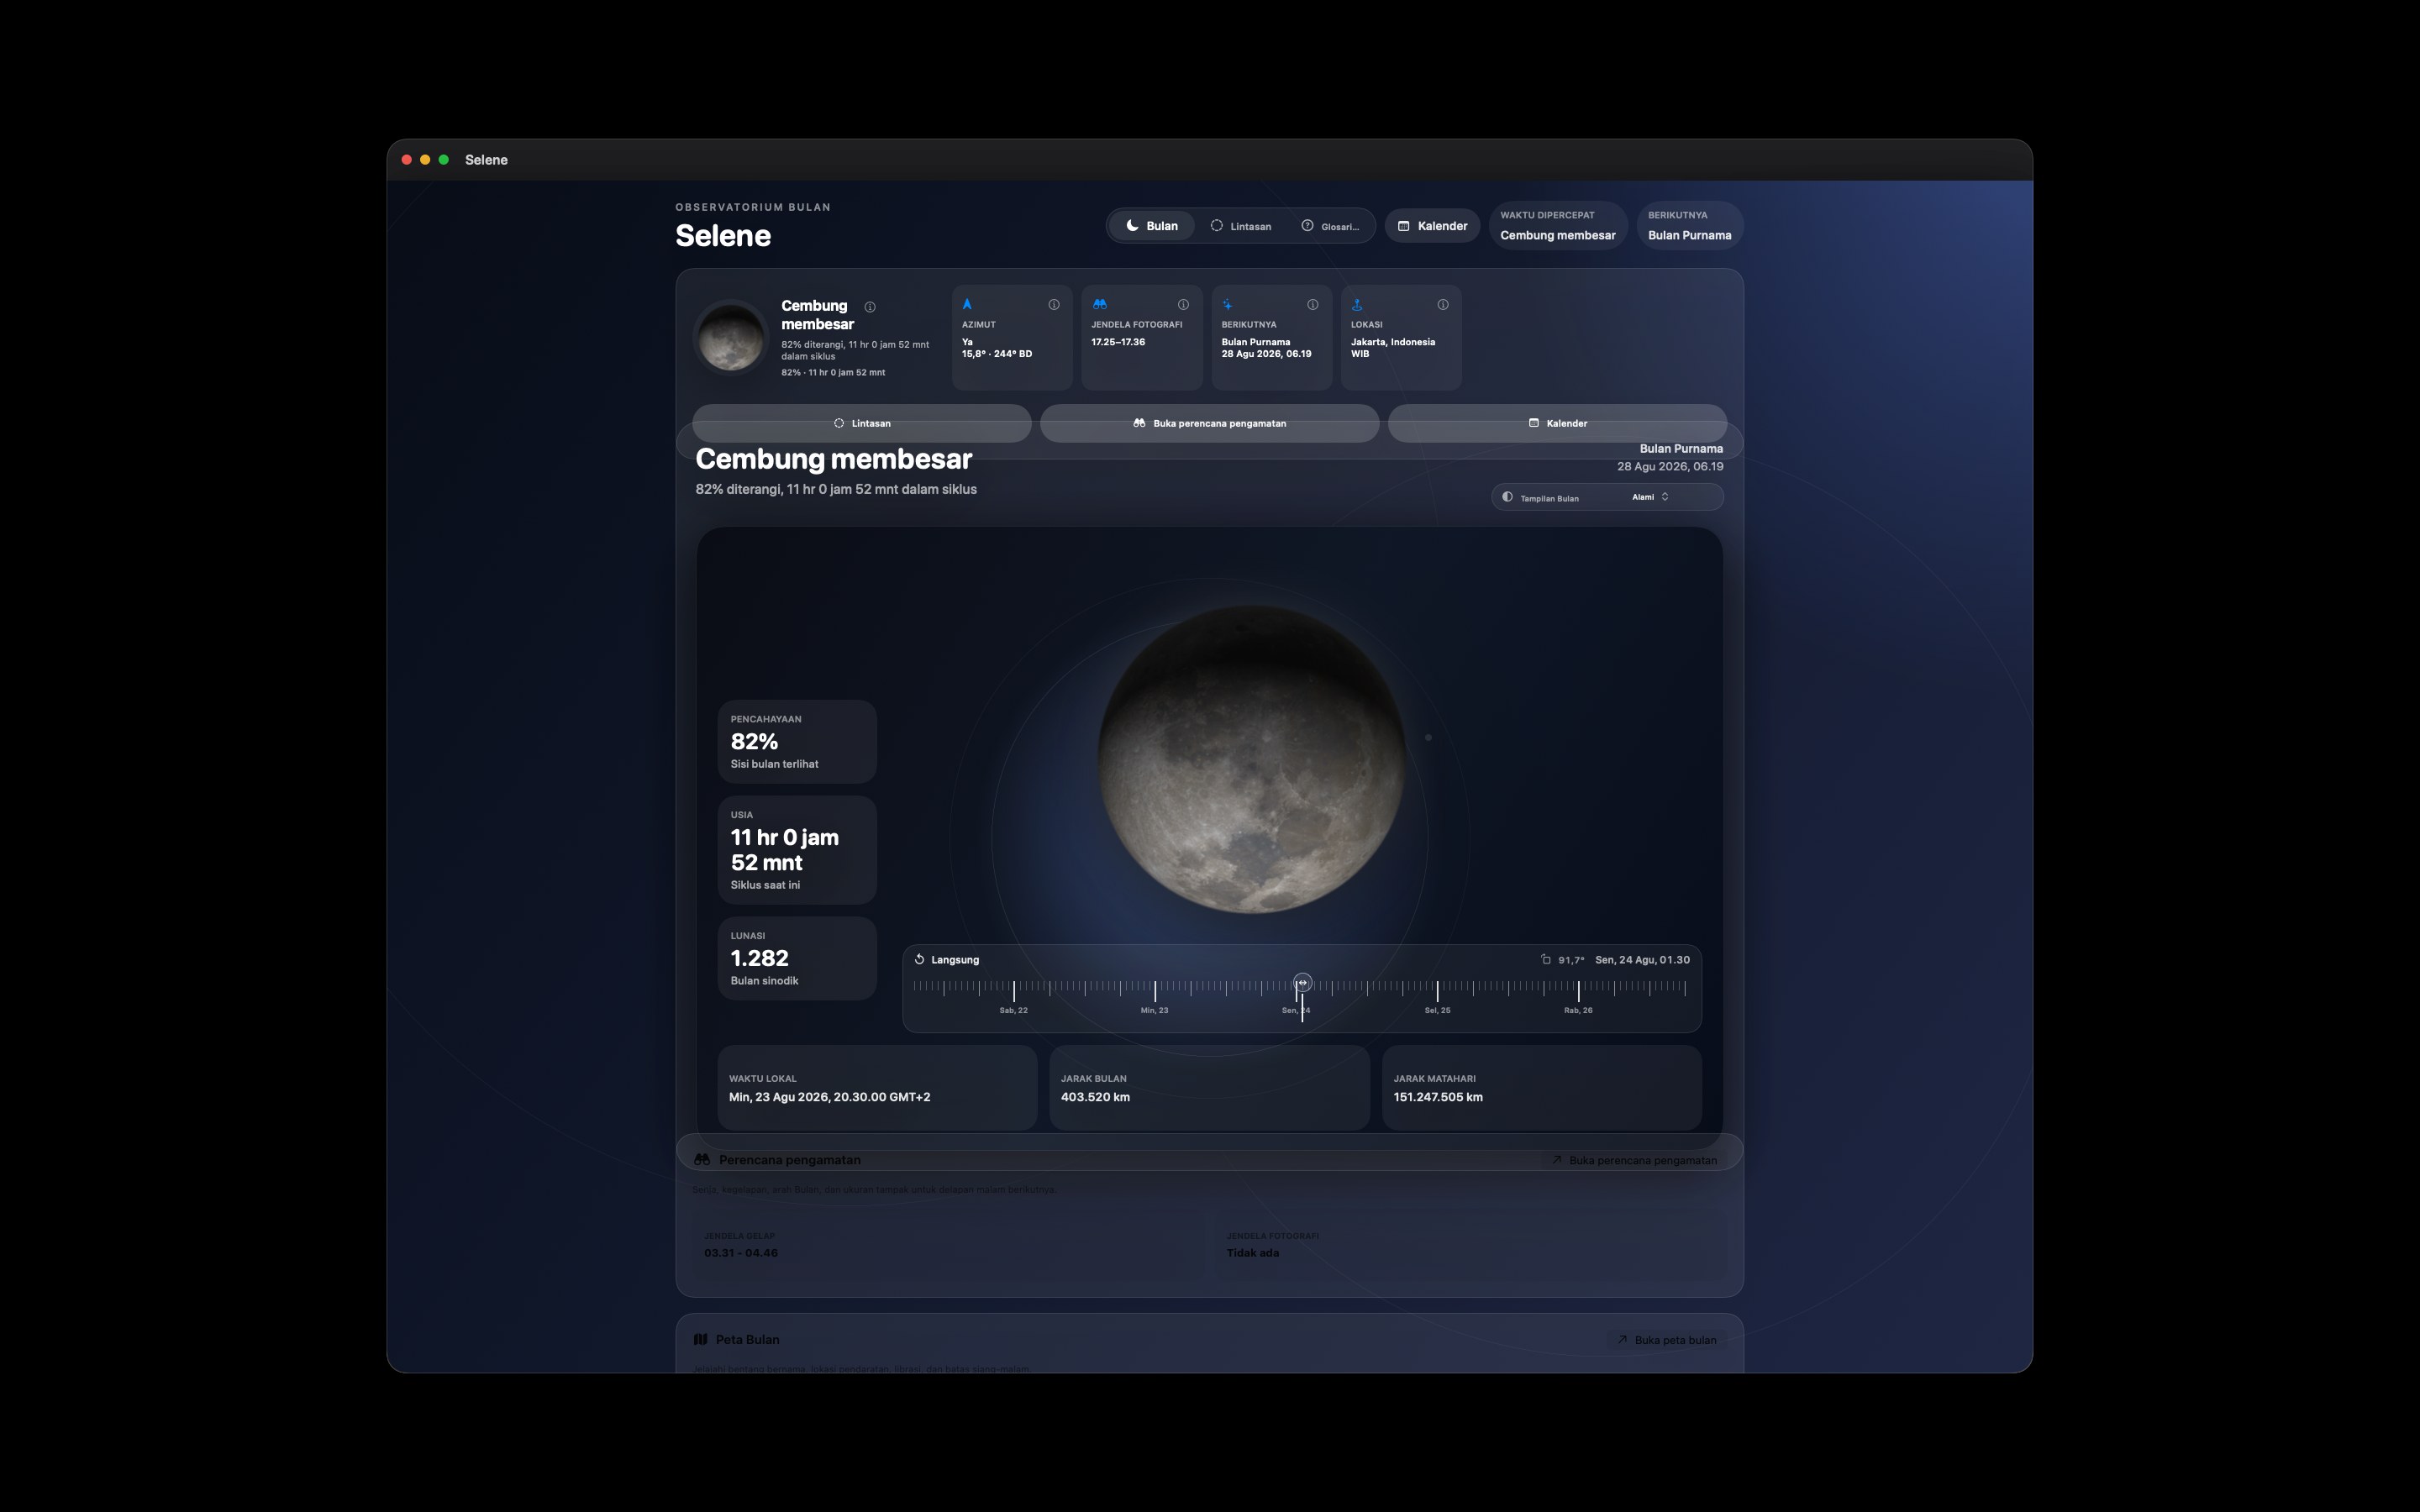Open the Buka peta bulan link
This screenshot has width=2420, height=1512.
[x=1666, y=1340]
